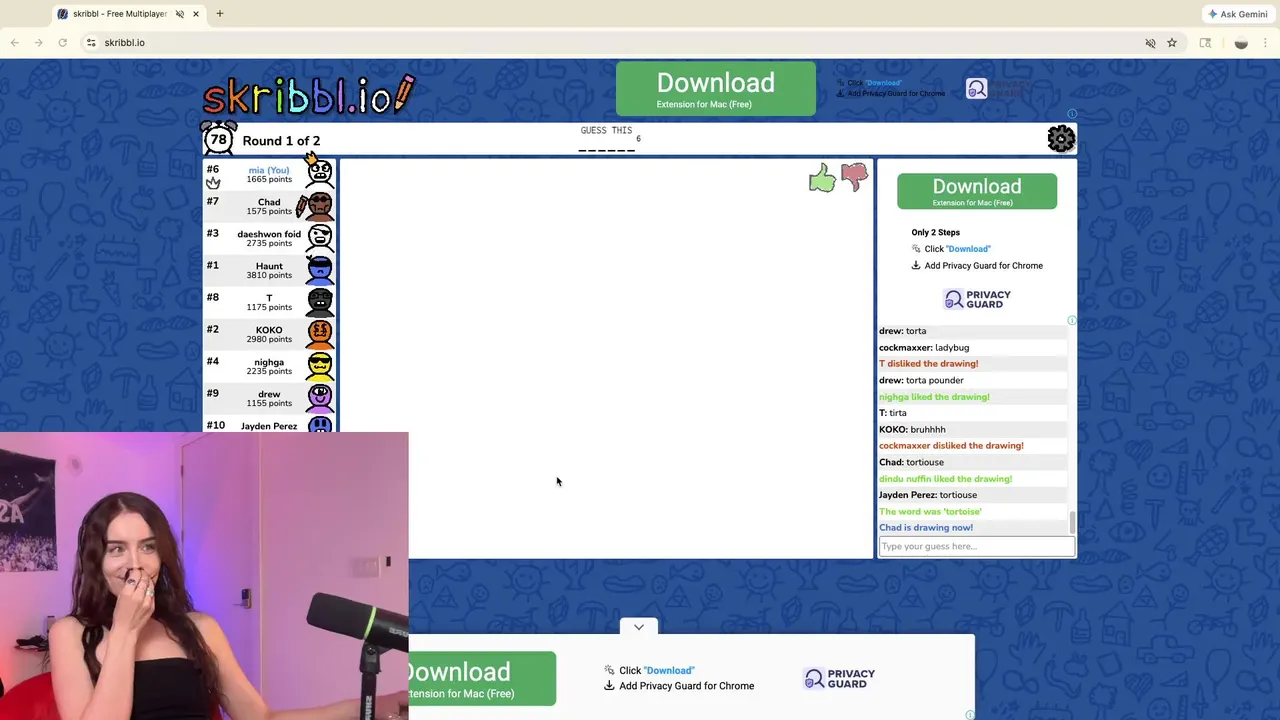Close the skribbl browser tab

tap(196, 14)
